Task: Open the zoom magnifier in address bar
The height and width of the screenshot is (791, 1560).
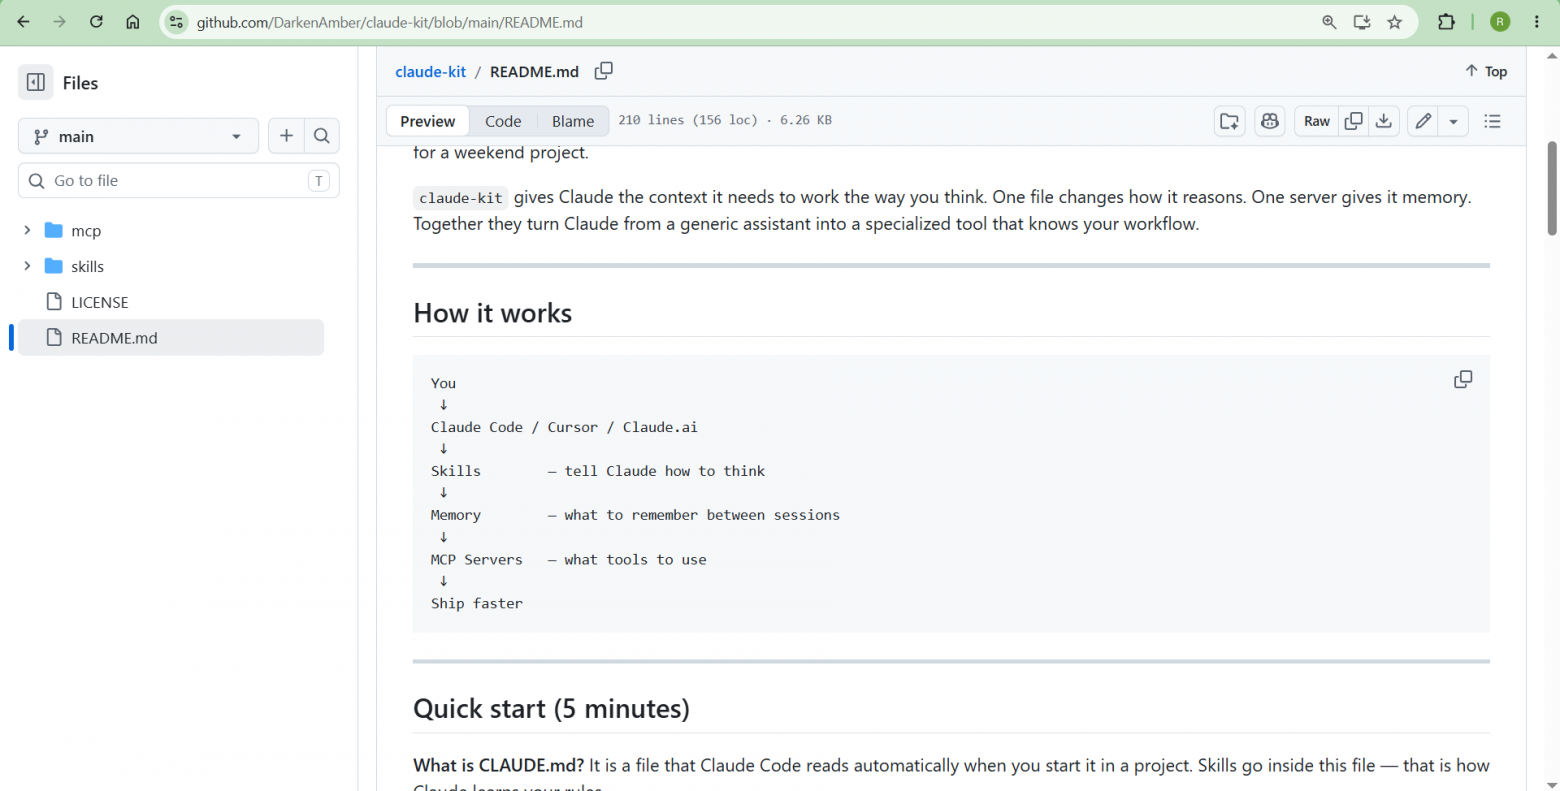Action: pos(1329,22)
